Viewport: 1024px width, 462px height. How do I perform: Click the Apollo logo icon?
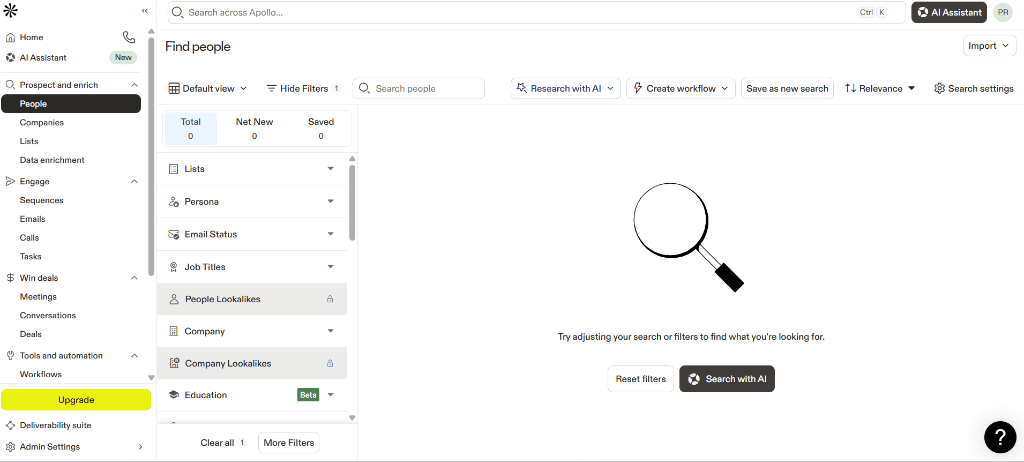pyautogui.click(x=10, y=10)
